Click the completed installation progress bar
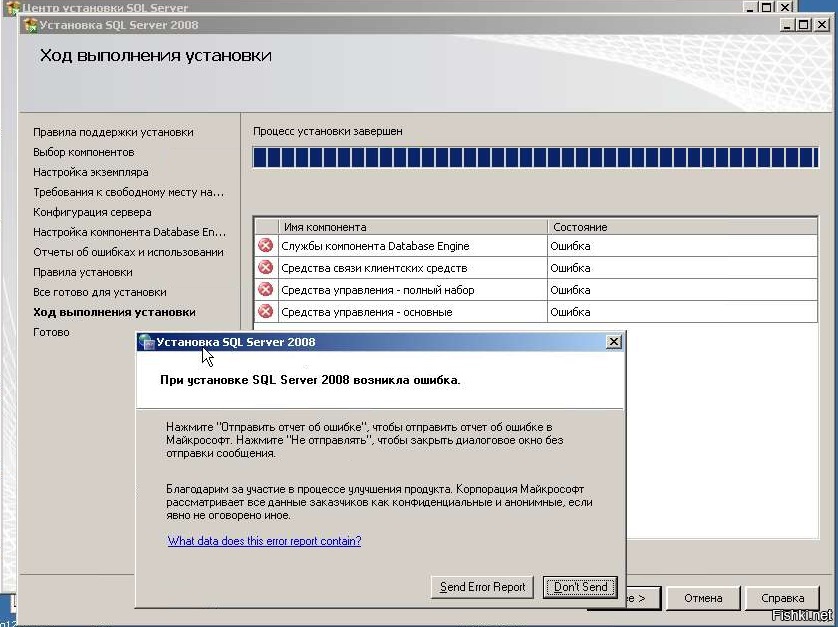 pos(536,158)
